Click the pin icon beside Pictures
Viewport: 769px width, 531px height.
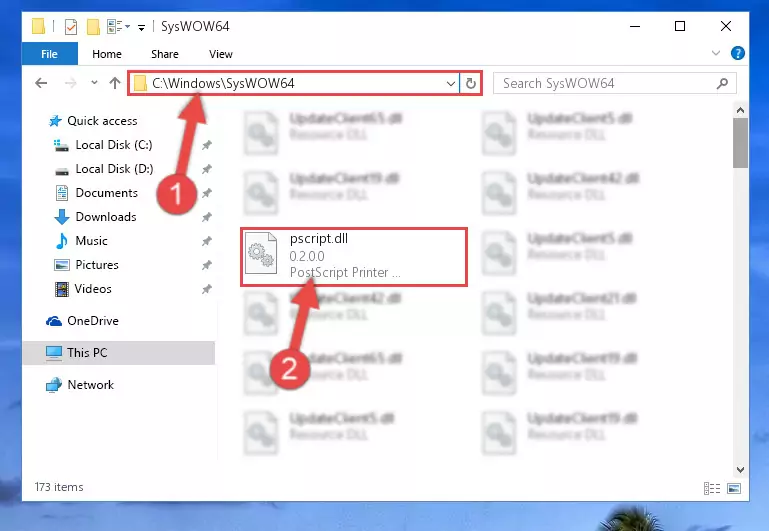coord(206,265)
